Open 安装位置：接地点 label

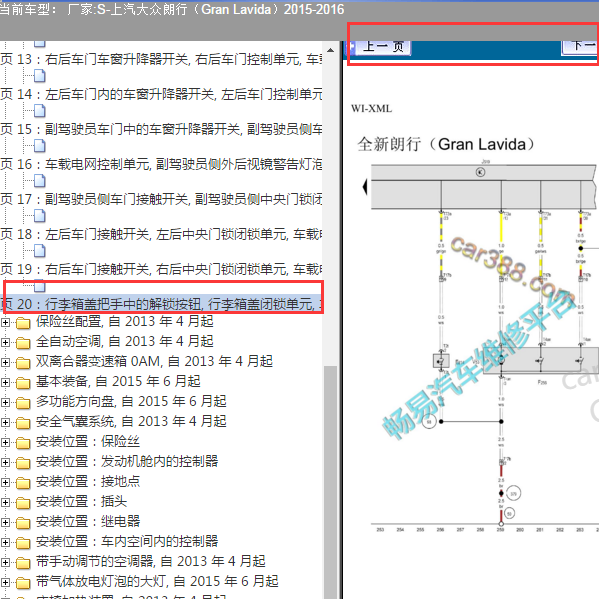[88, 481]
